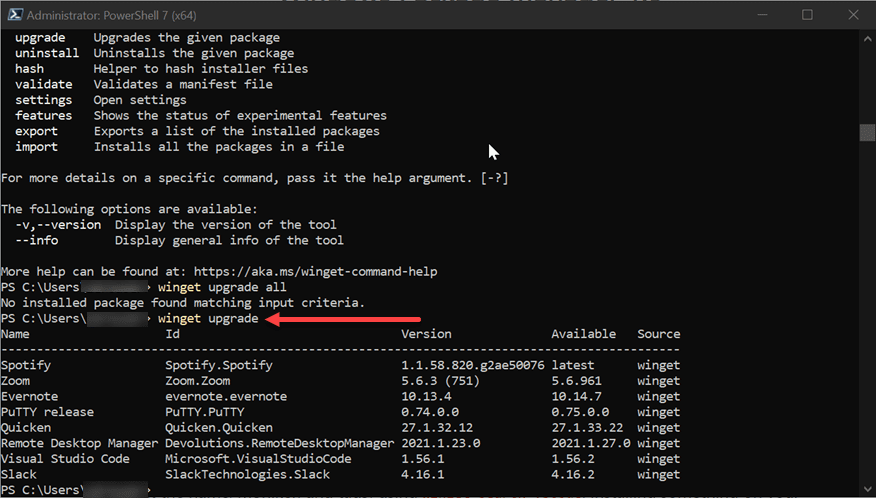Image resolution: width=876 pixels, height=498 pixels.
Task: Click the scrollbar down arrow
Action: click(867, 489)
